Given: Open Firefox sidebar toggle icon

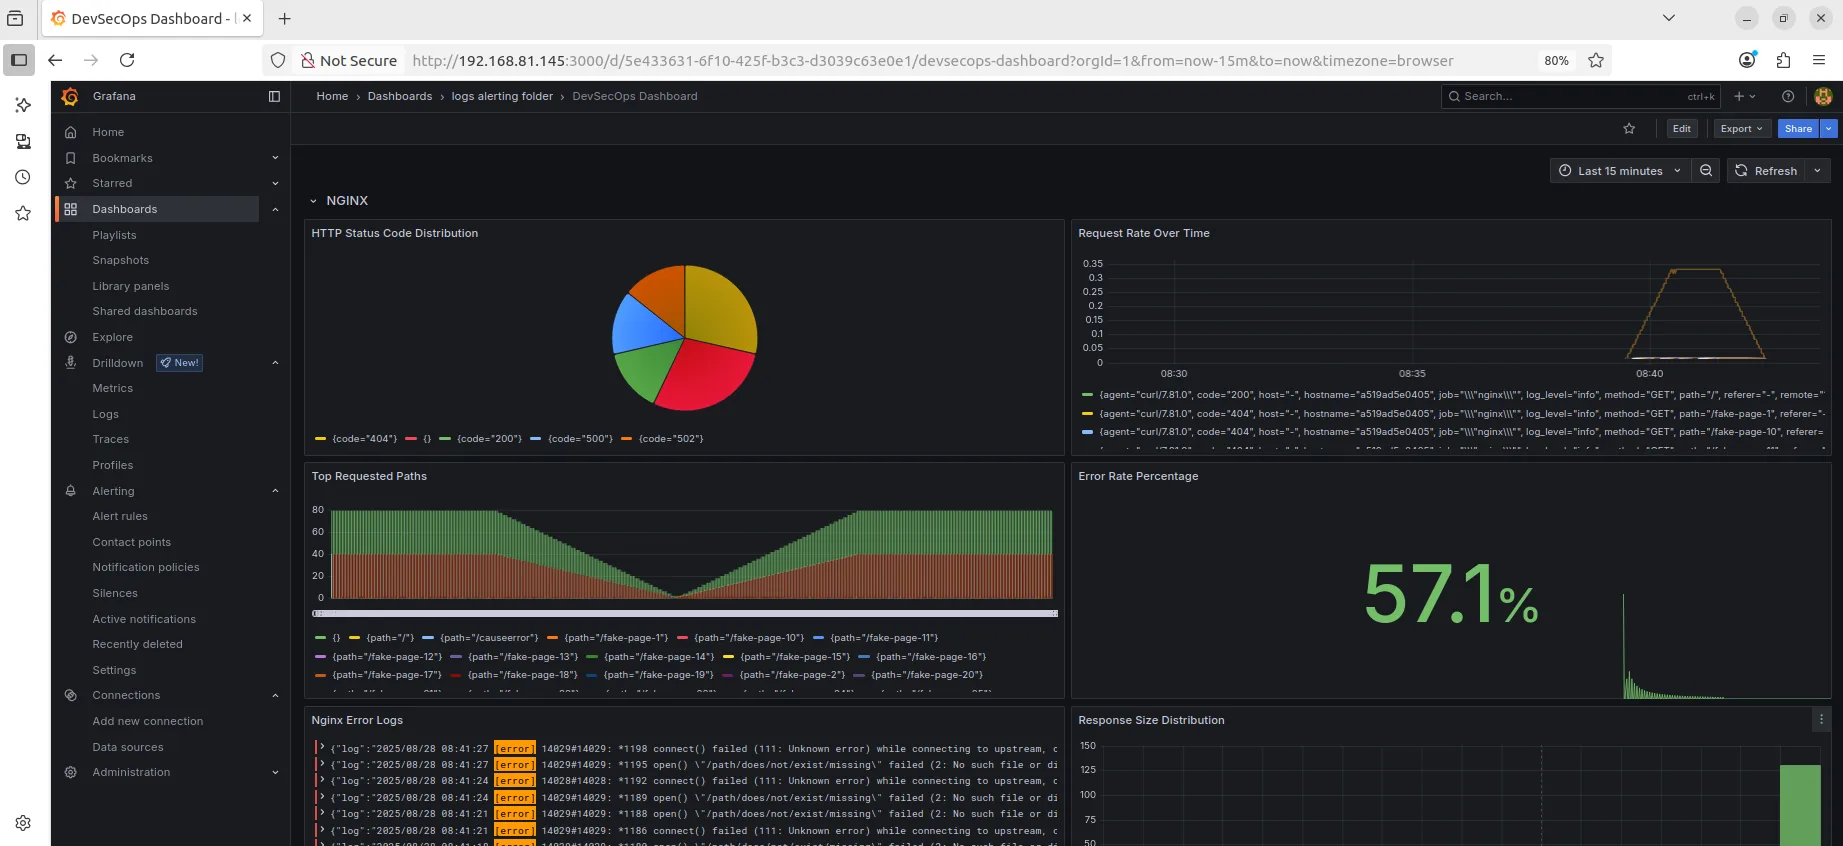Looking at the screenshot, I should coord(19,60).
